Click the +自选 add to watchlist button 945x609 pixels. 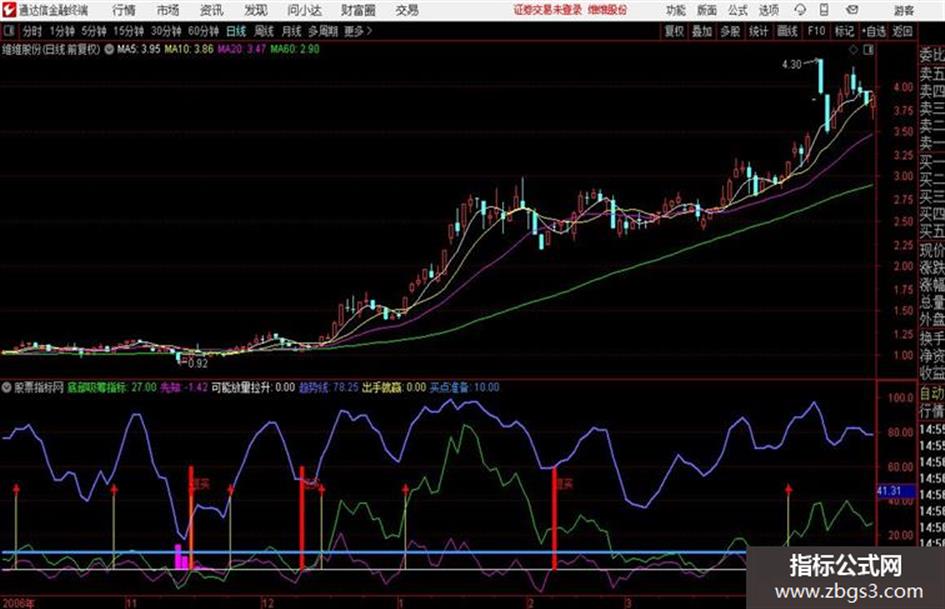point(873,31)
